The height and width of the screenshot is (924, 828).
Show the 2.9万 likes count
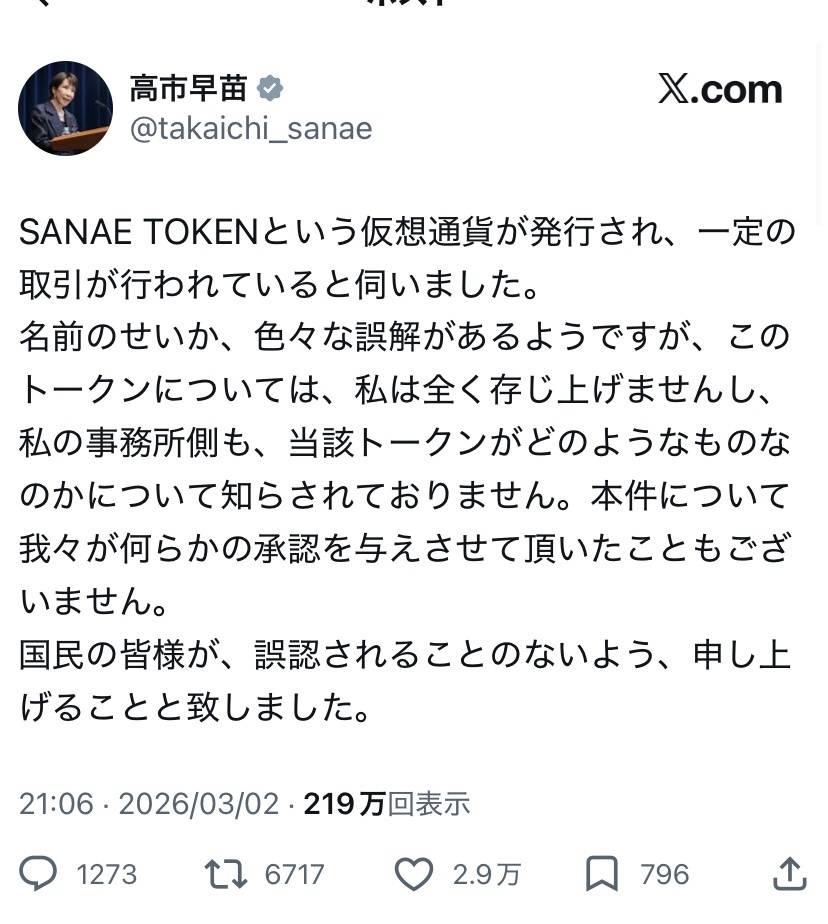pyautogui.click(x=486, y=875)
